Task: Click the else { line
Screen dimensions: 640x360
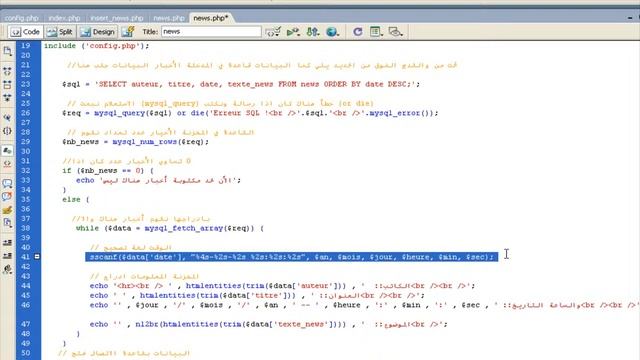Action: 76,199
